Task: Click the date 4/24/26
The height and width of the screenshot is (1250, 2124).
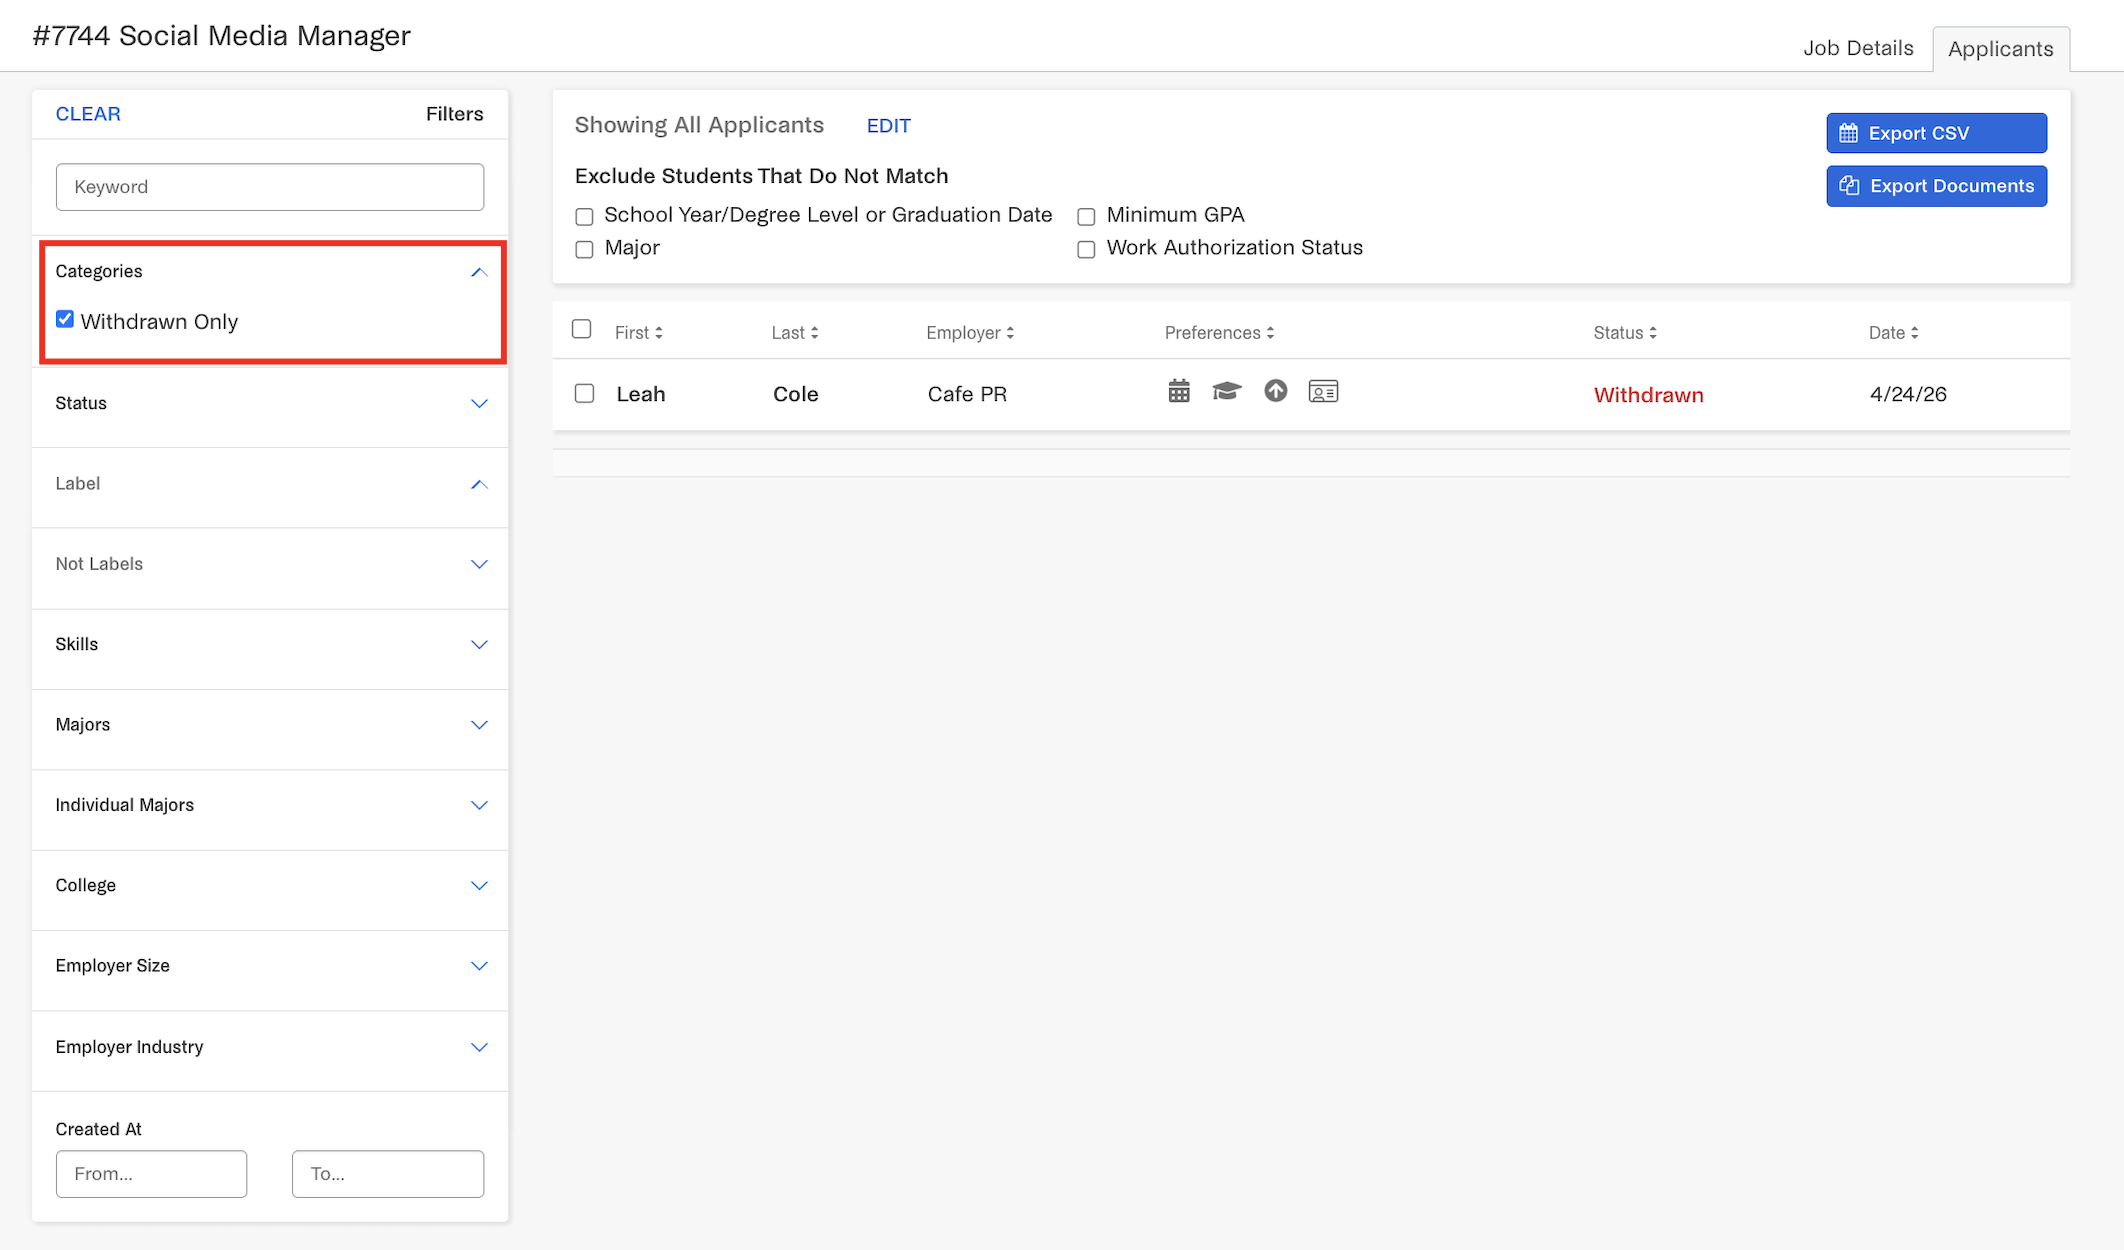Action: [x=1908, y=394]
